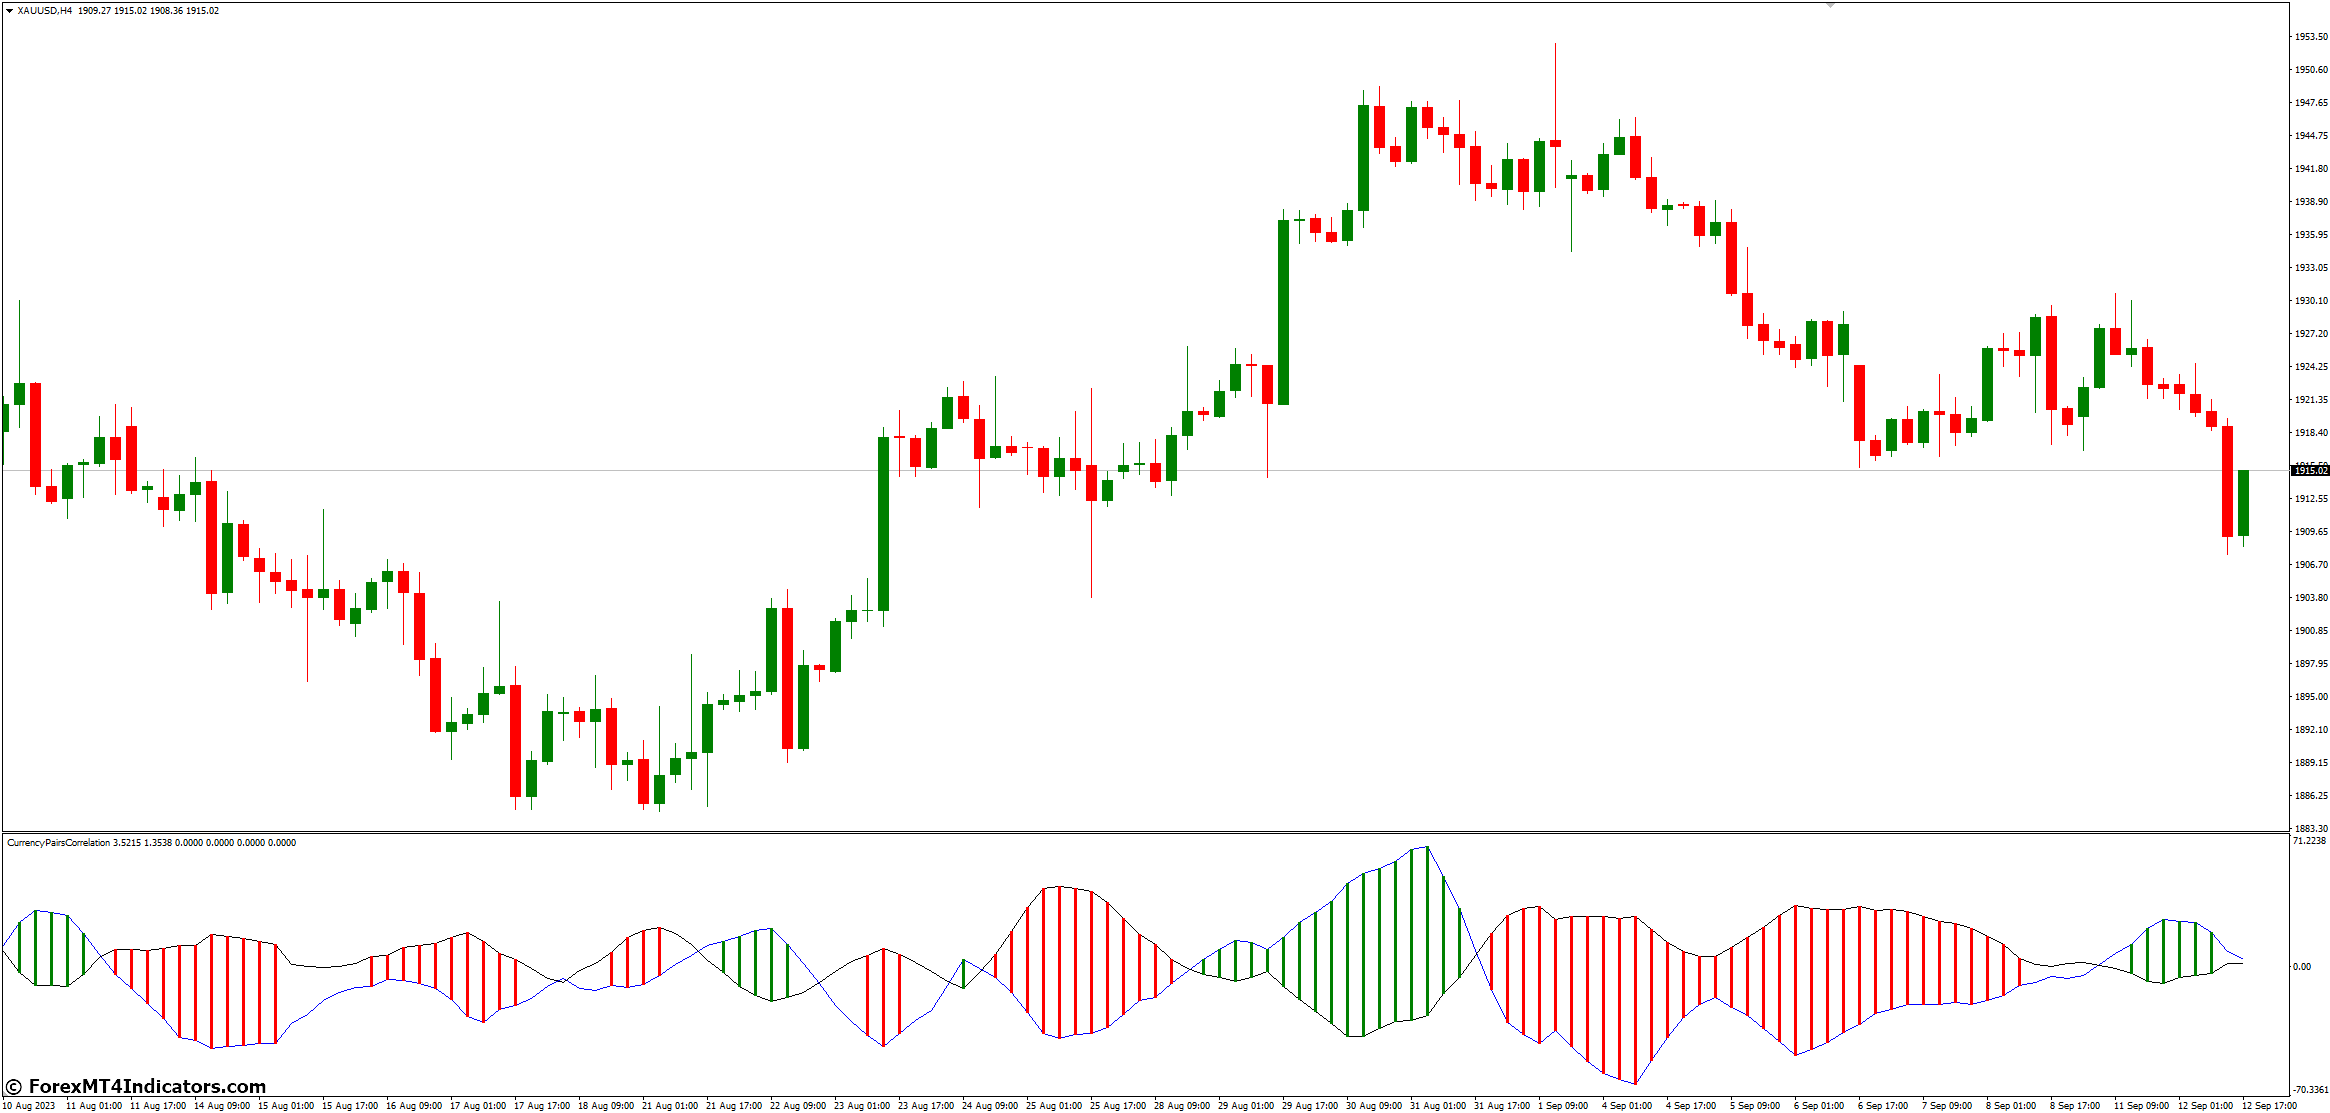The height and width of the screenshot is (1113, 2330).
Task: Click the 10 Aug 2023 date label
Action: (30, 1106)
